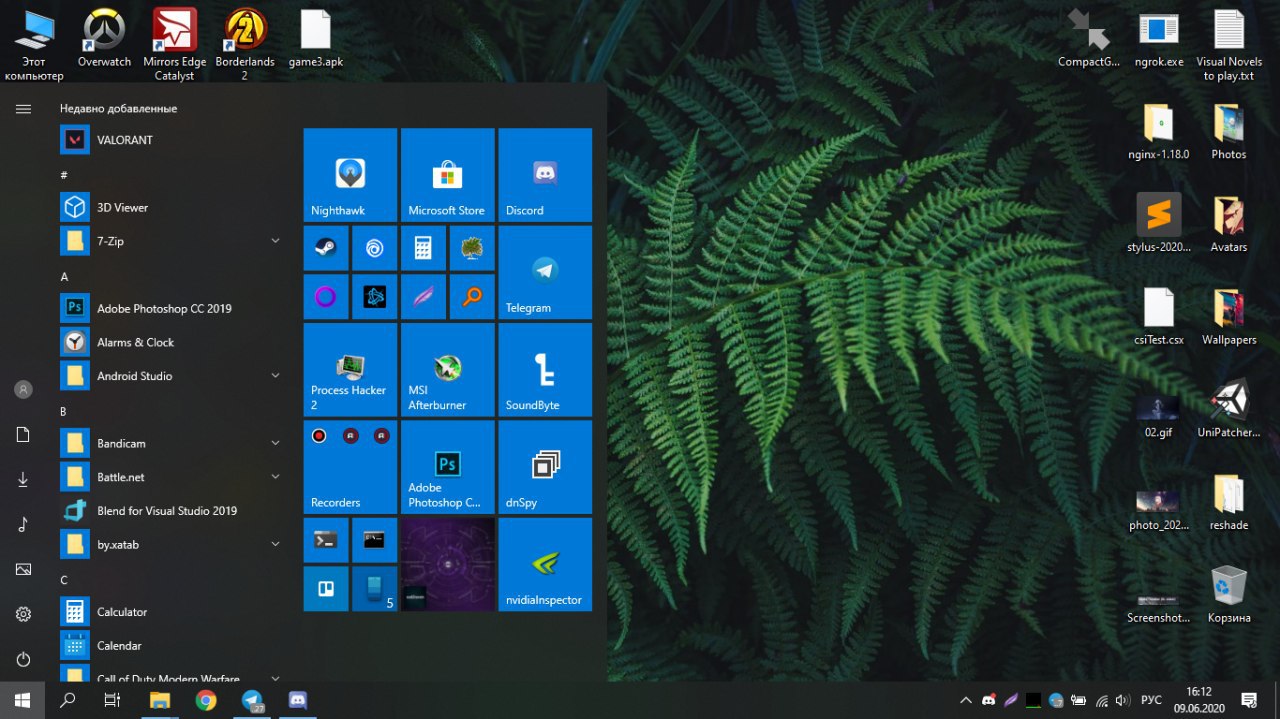The width and height of the screenshot is (1280, 719).
Task: Open File Explorer on taskbar
Action: [160, 700]
